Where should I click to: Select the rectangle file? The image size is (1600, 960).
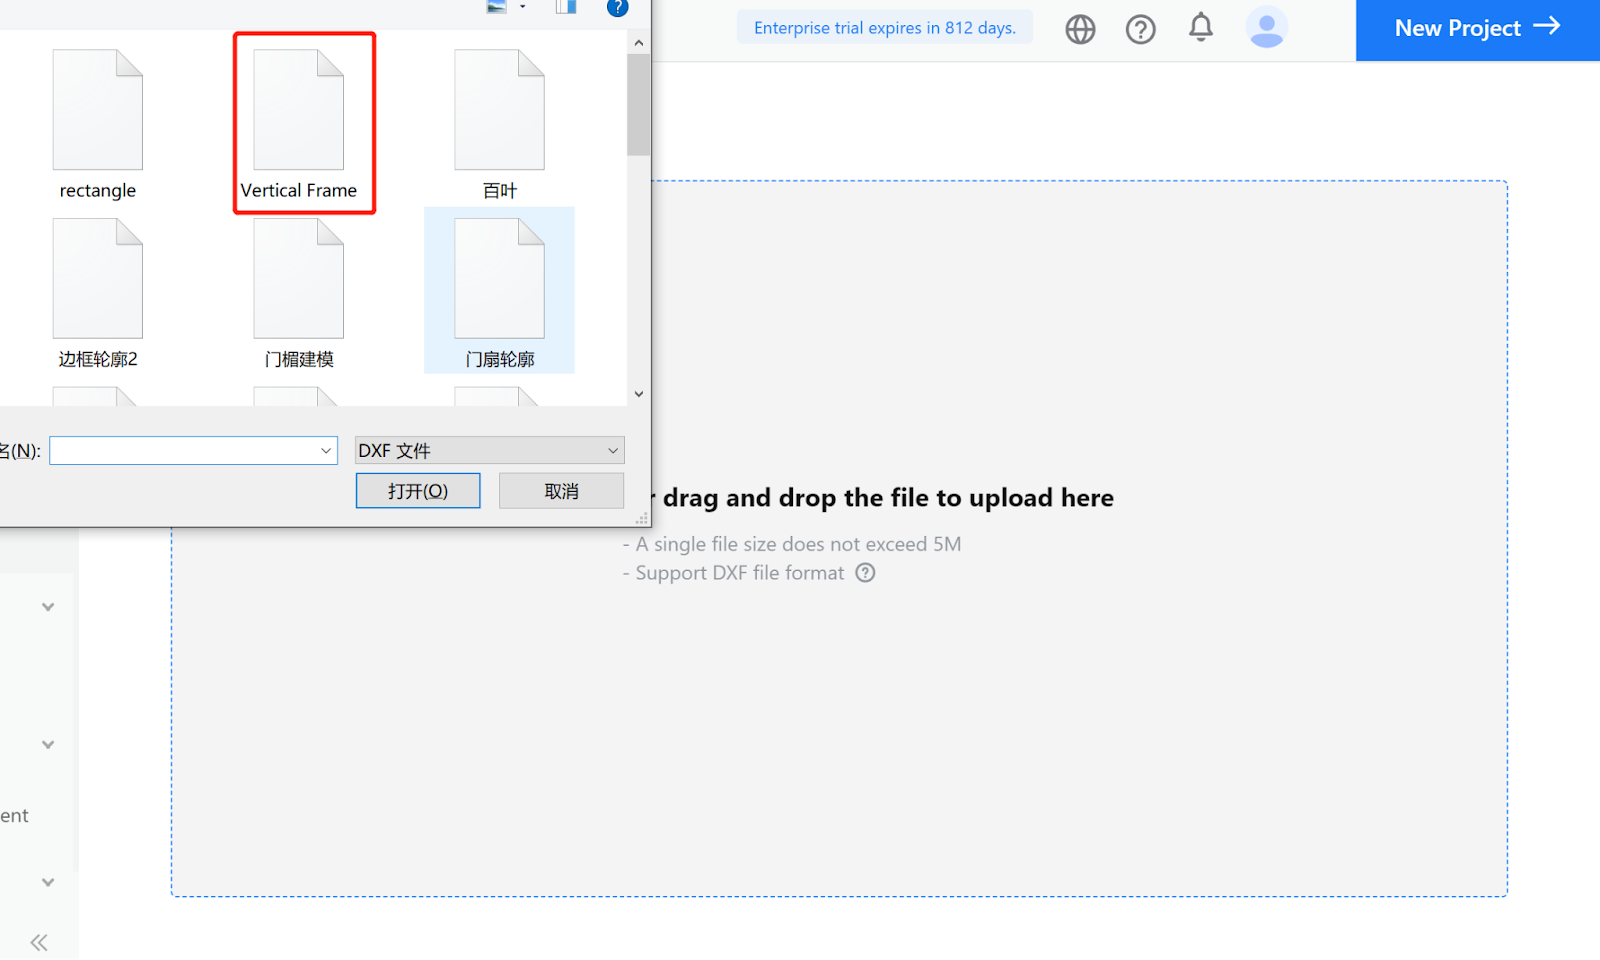pyautogui.click(x=98, y=124)
